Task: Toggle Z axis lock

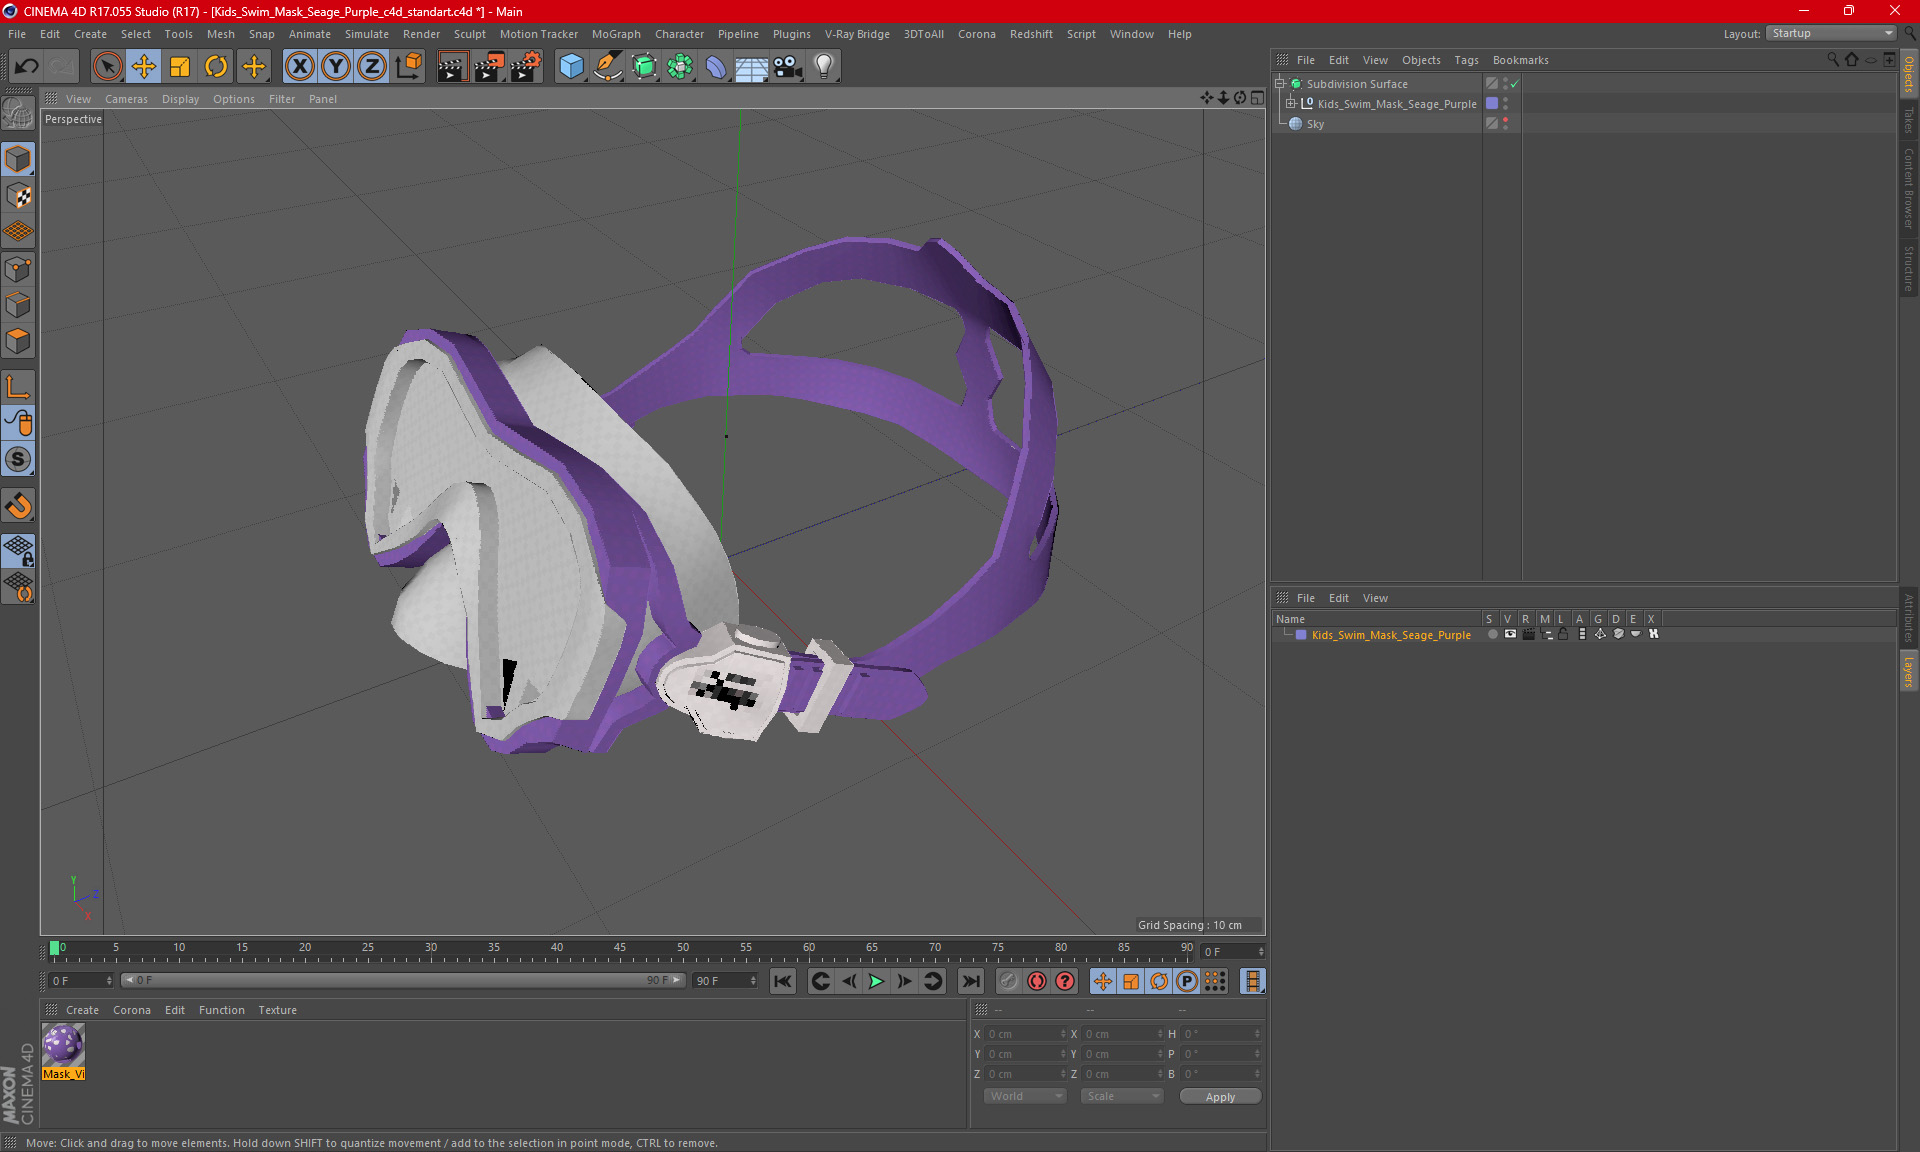Action: (x=372, y=66)
